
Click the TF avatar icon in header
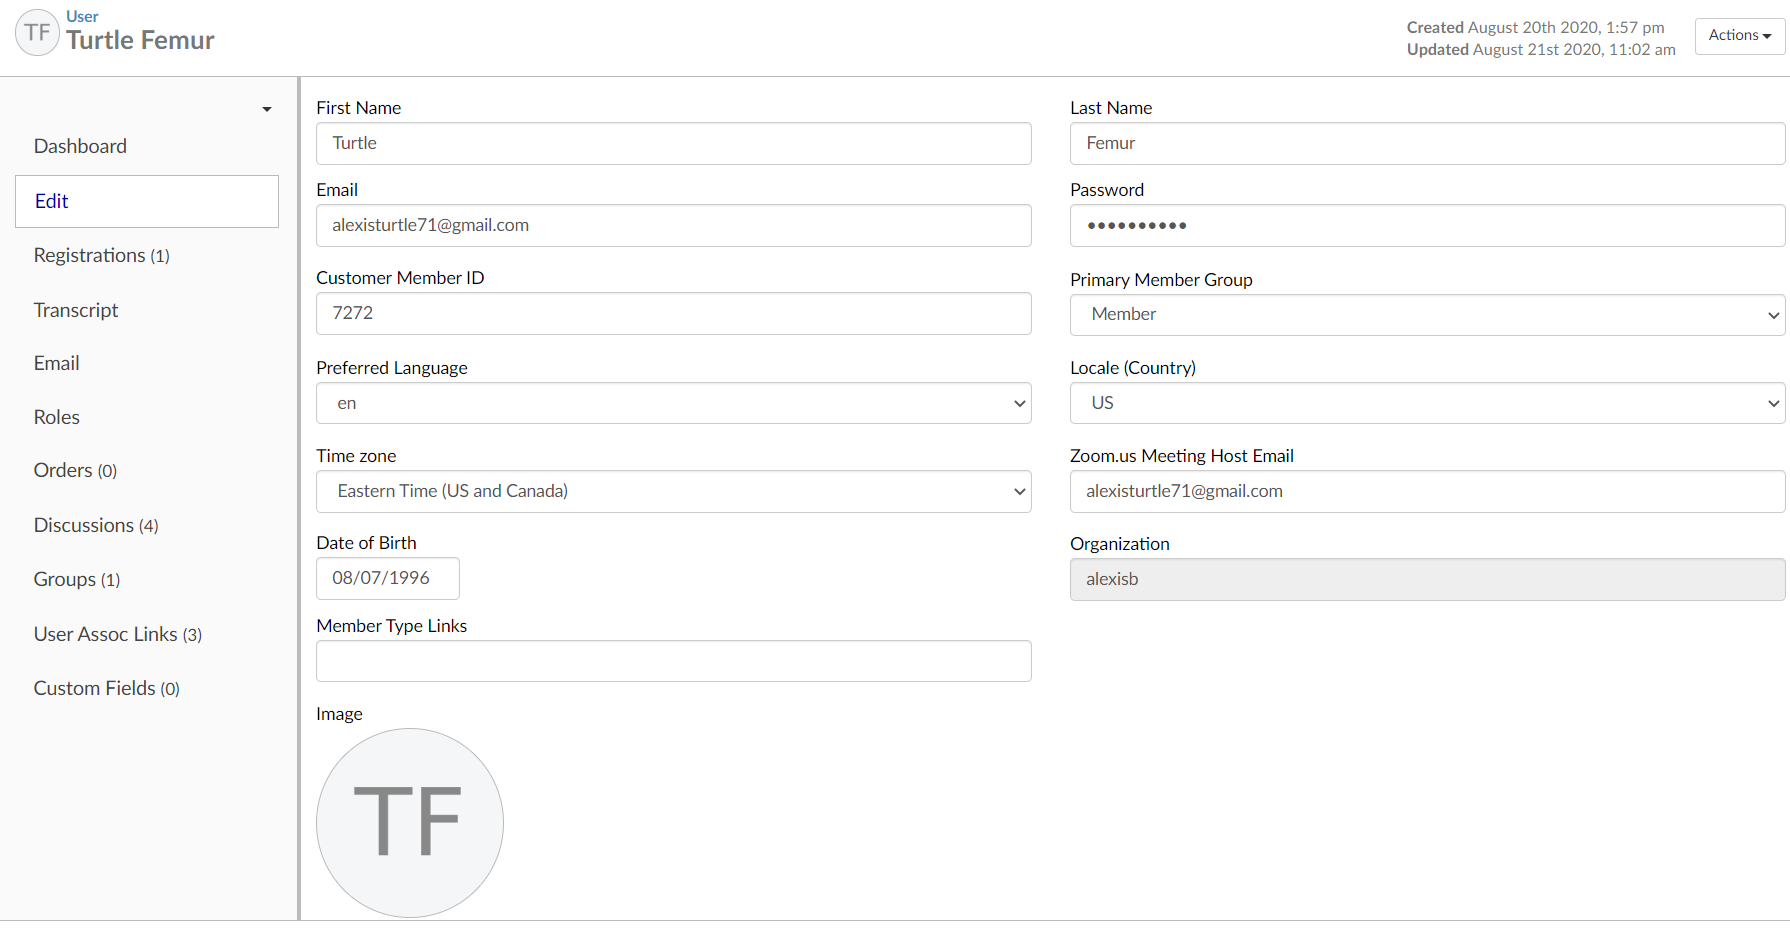pyautogui.click(x=37, y=33)
